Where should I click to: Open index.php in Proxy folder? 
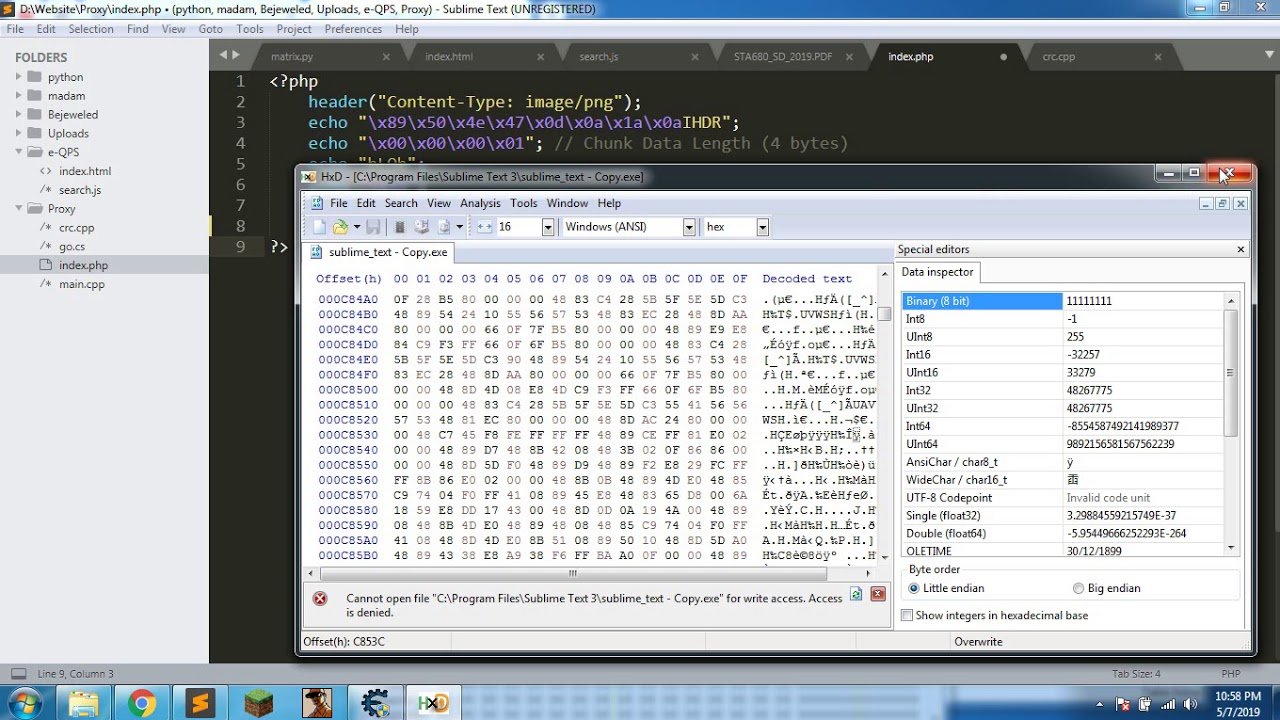pos(83,266)
